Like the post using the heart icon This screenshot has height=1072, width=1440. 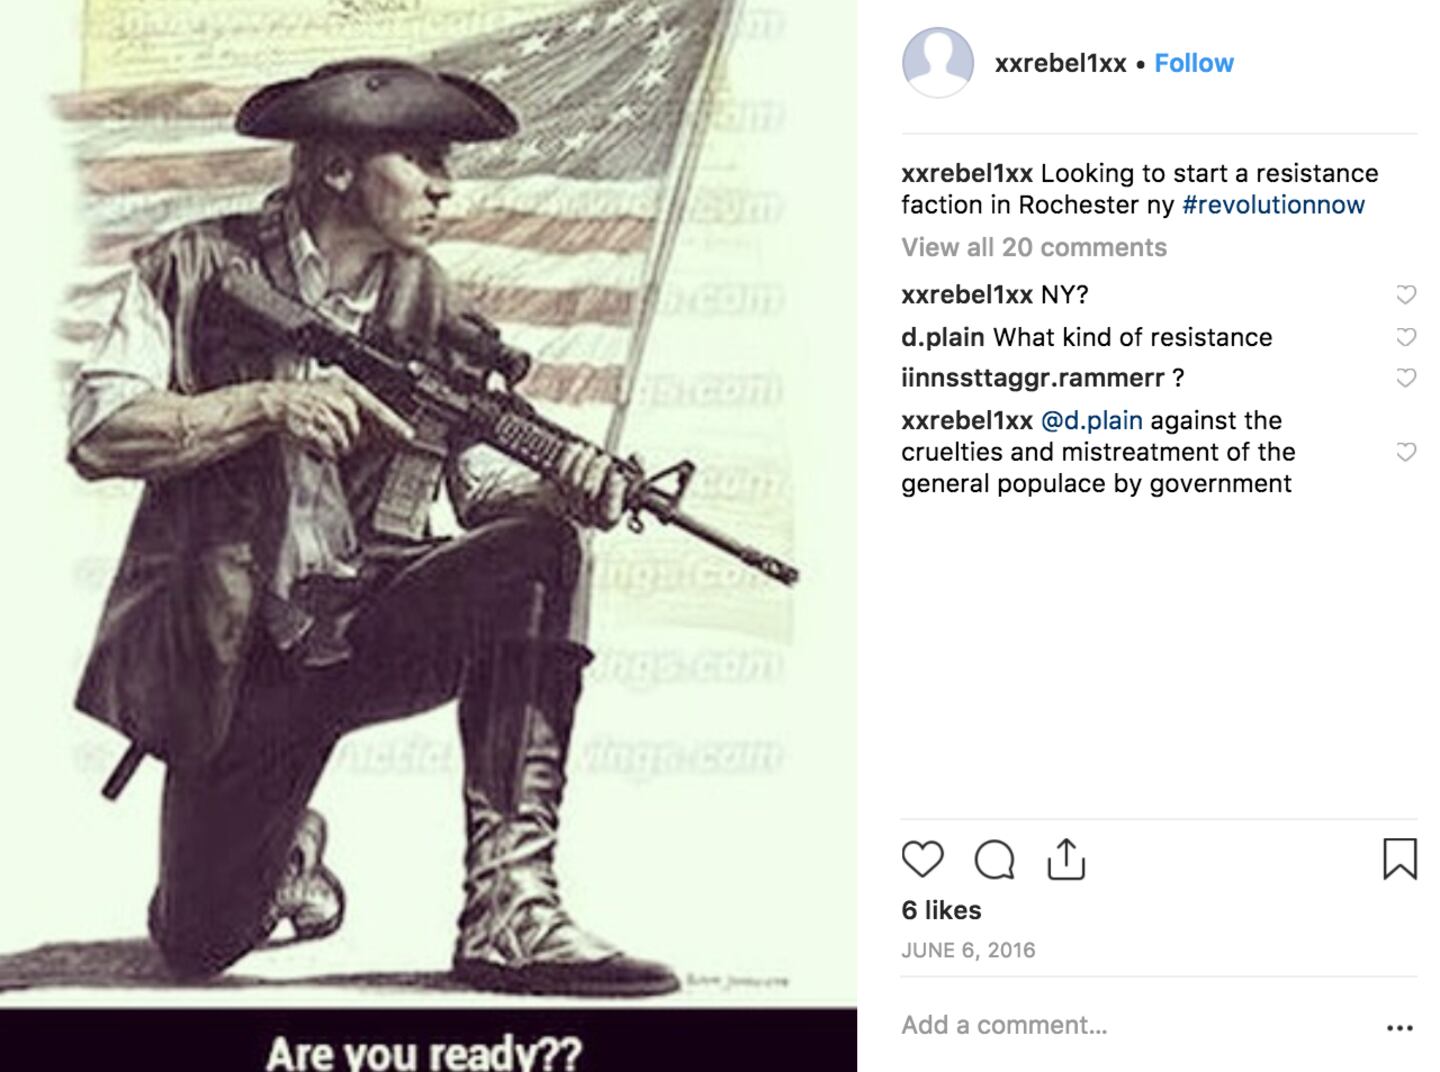tap(922, 858)
